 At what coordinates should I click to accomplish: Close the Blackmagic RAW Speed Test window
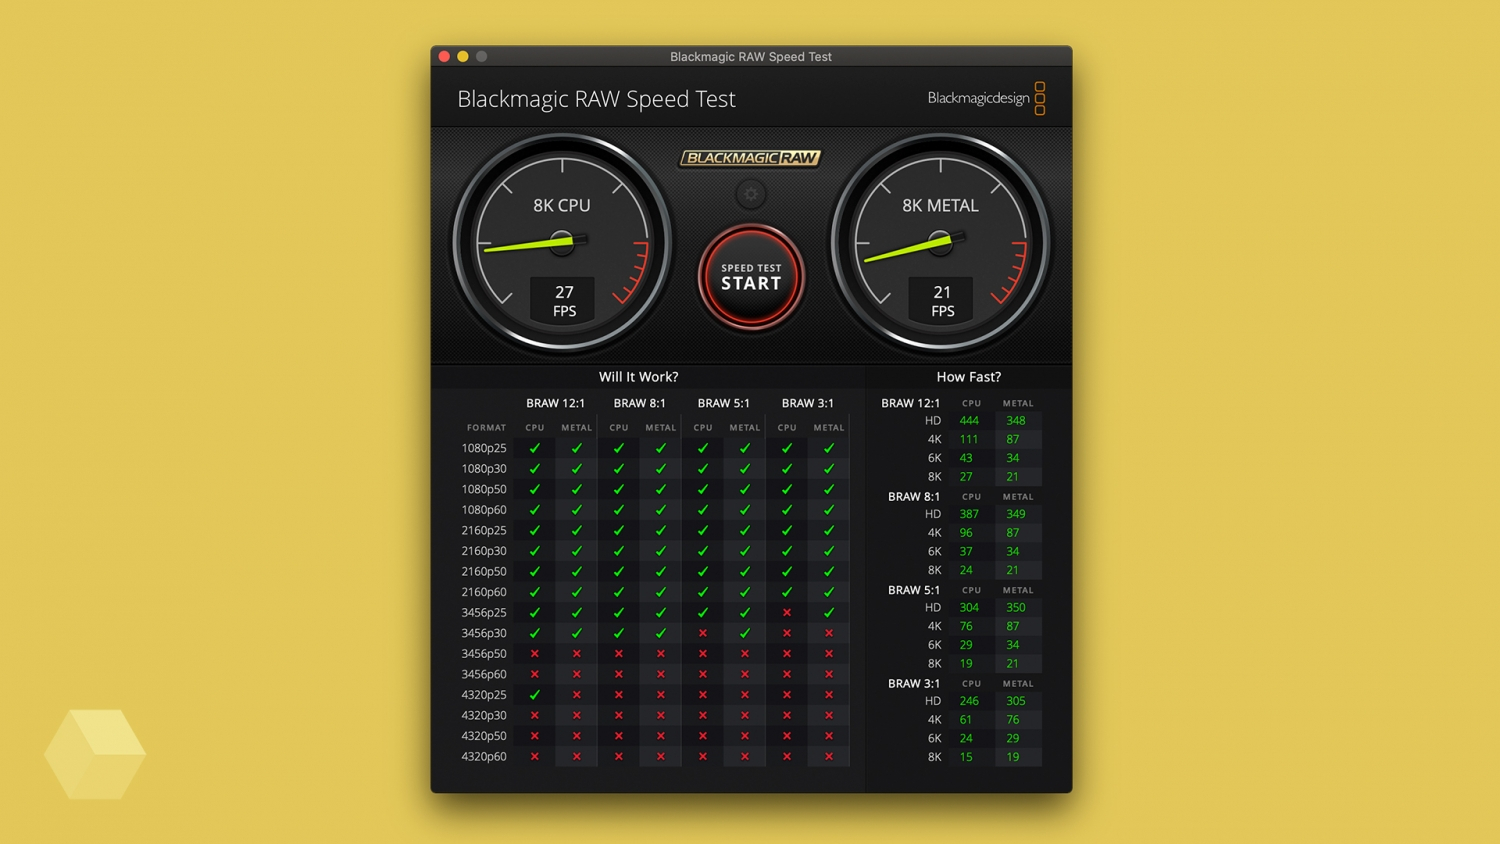444,56
